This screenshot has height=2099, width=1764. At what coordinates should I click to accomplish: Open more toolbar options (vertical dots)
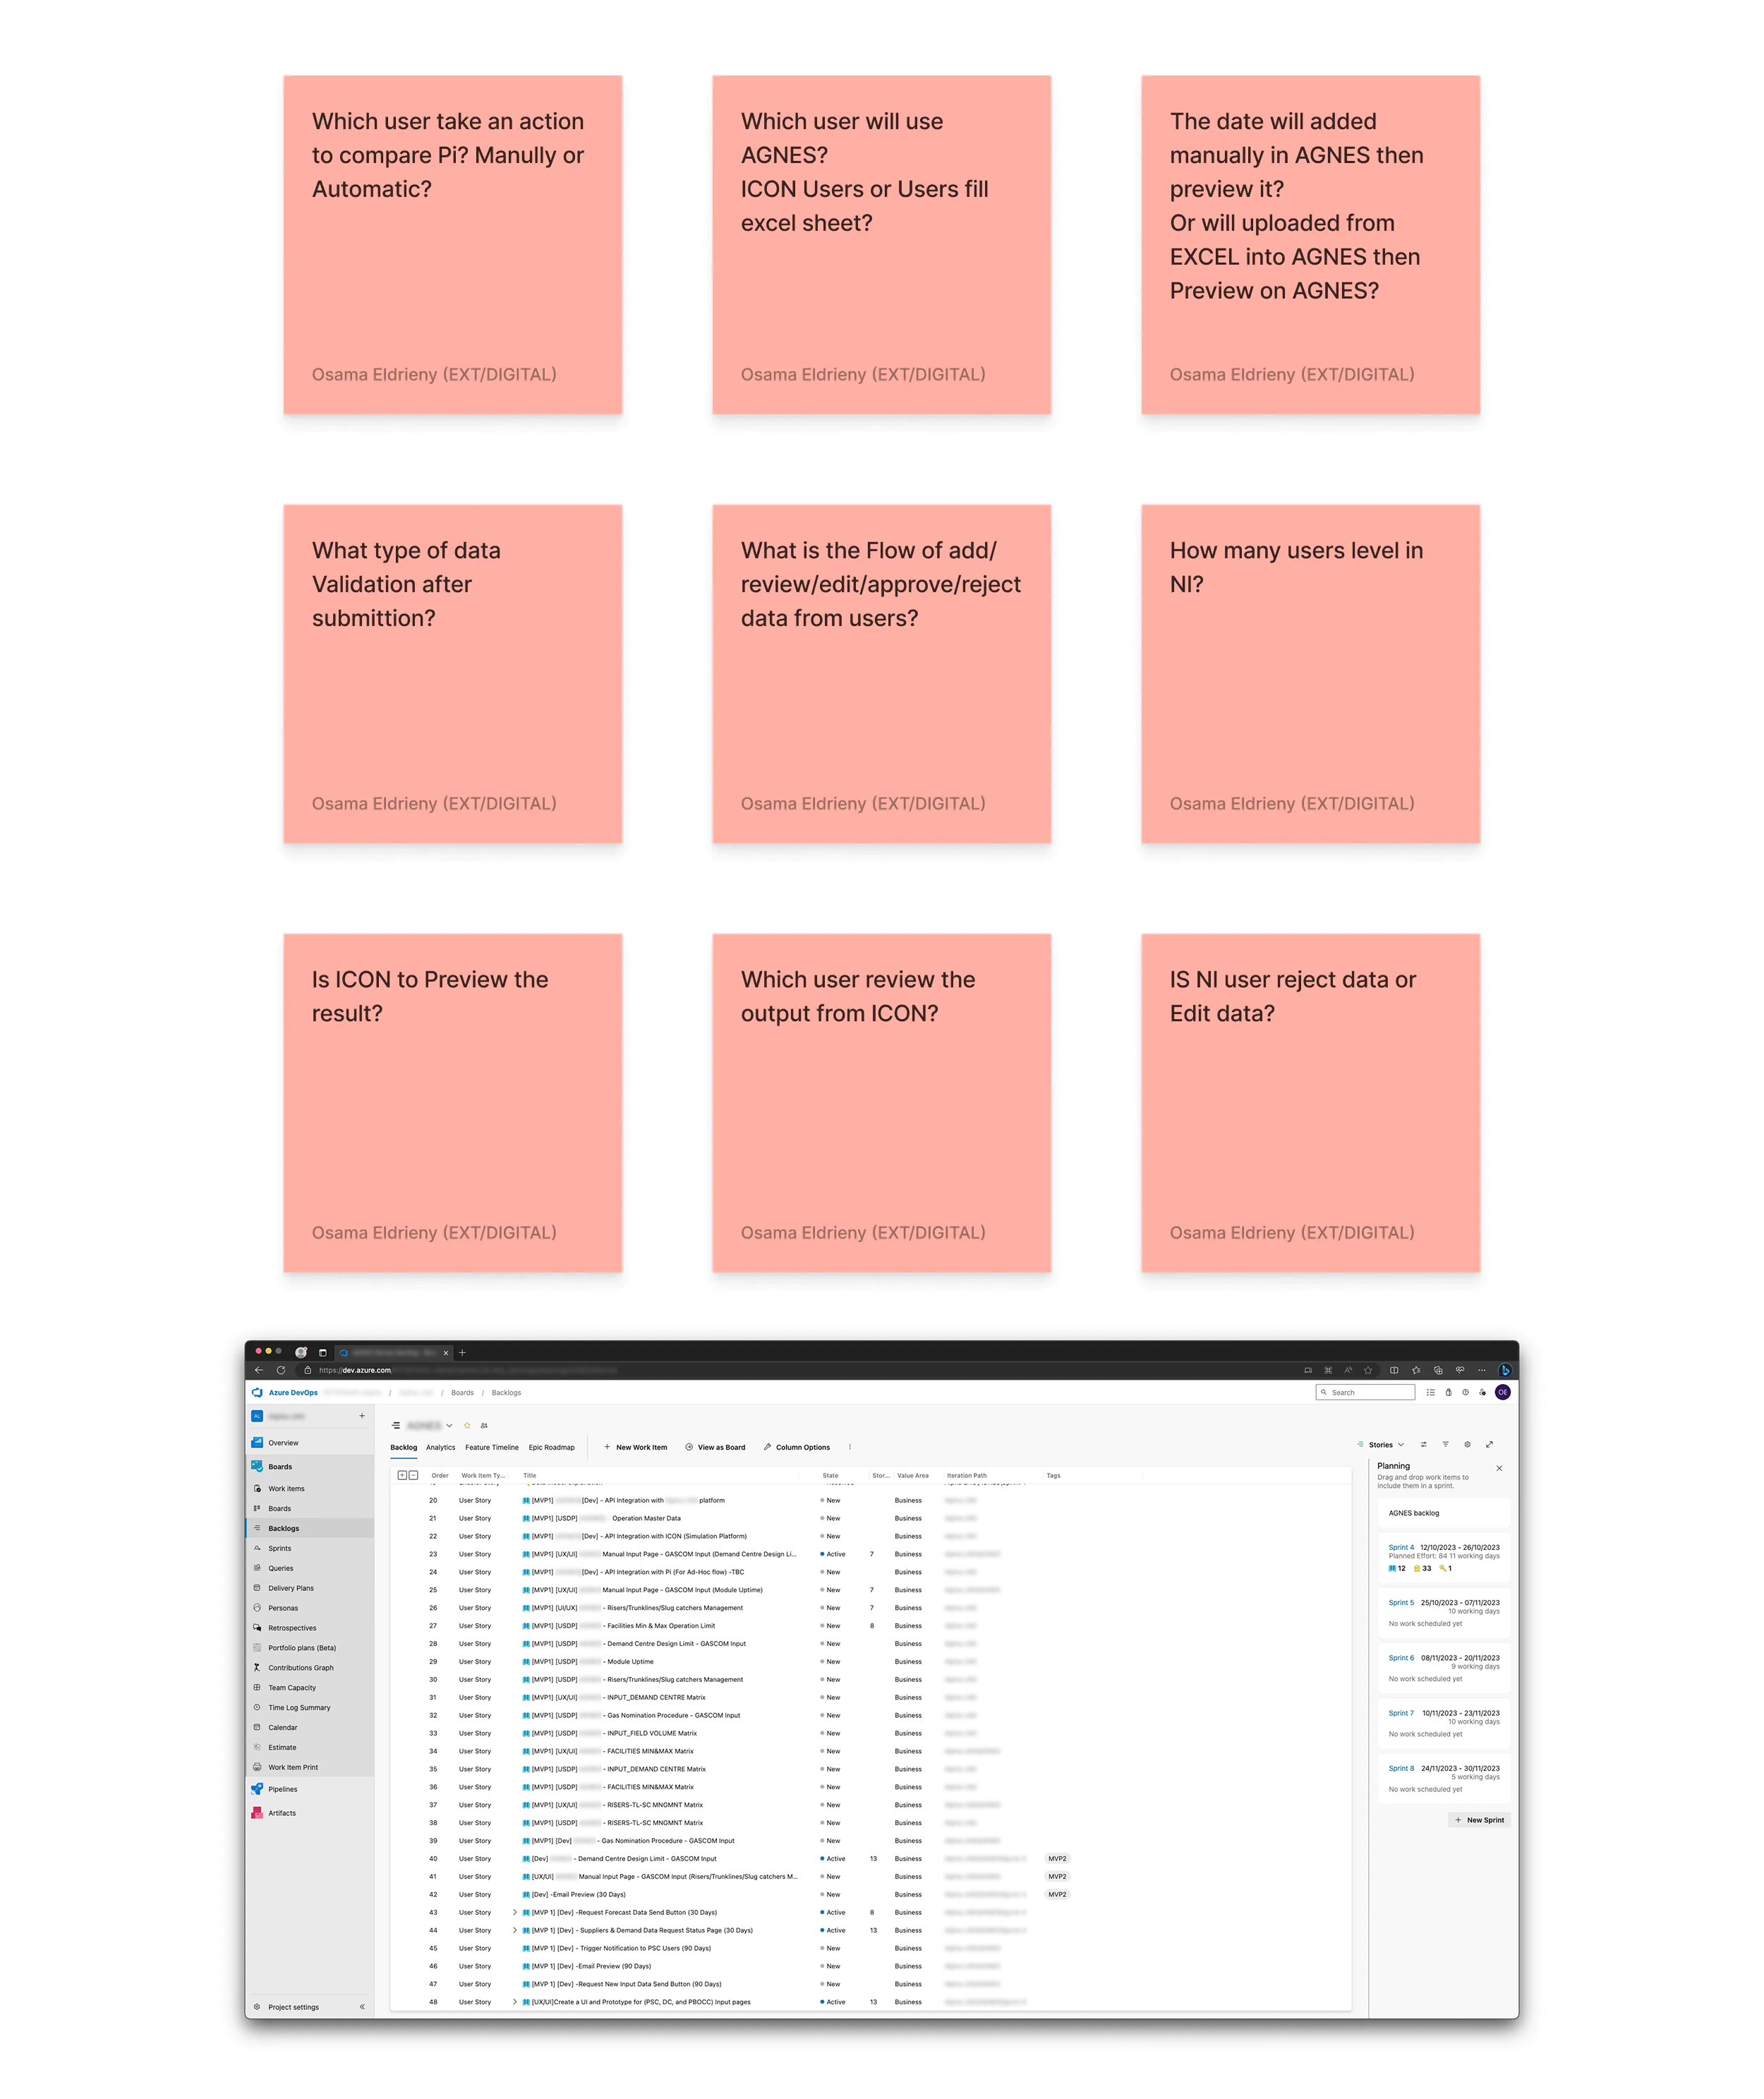[x=850, y=1448]
